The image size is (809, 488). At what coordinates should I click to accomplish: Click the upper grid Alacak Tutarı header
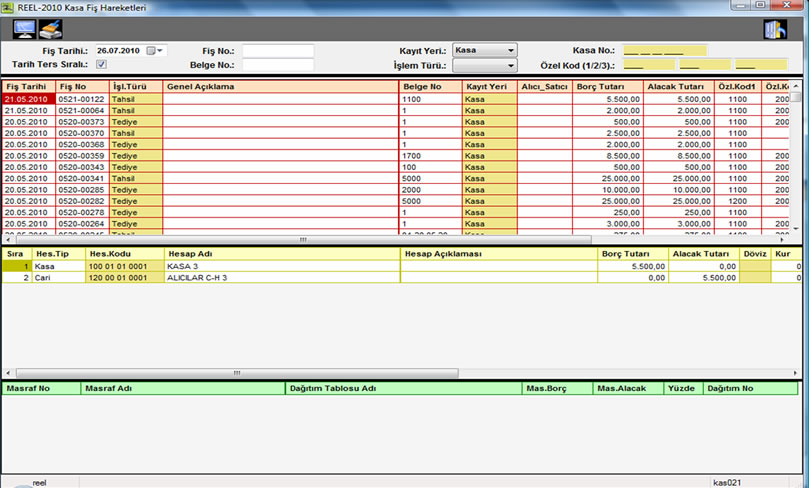click(678, 87)
